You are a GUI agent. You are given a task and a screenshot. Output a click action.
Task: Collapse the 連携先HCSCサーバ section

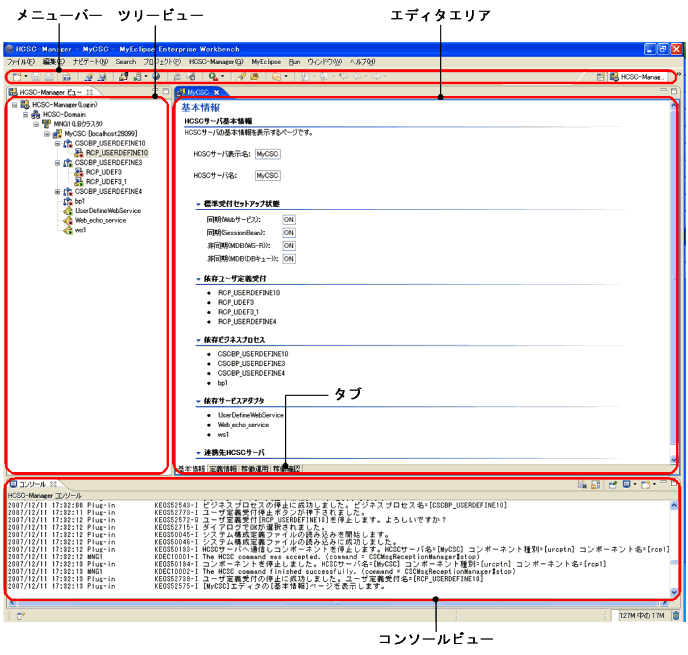pyautogui.click(x=198, y=453)
